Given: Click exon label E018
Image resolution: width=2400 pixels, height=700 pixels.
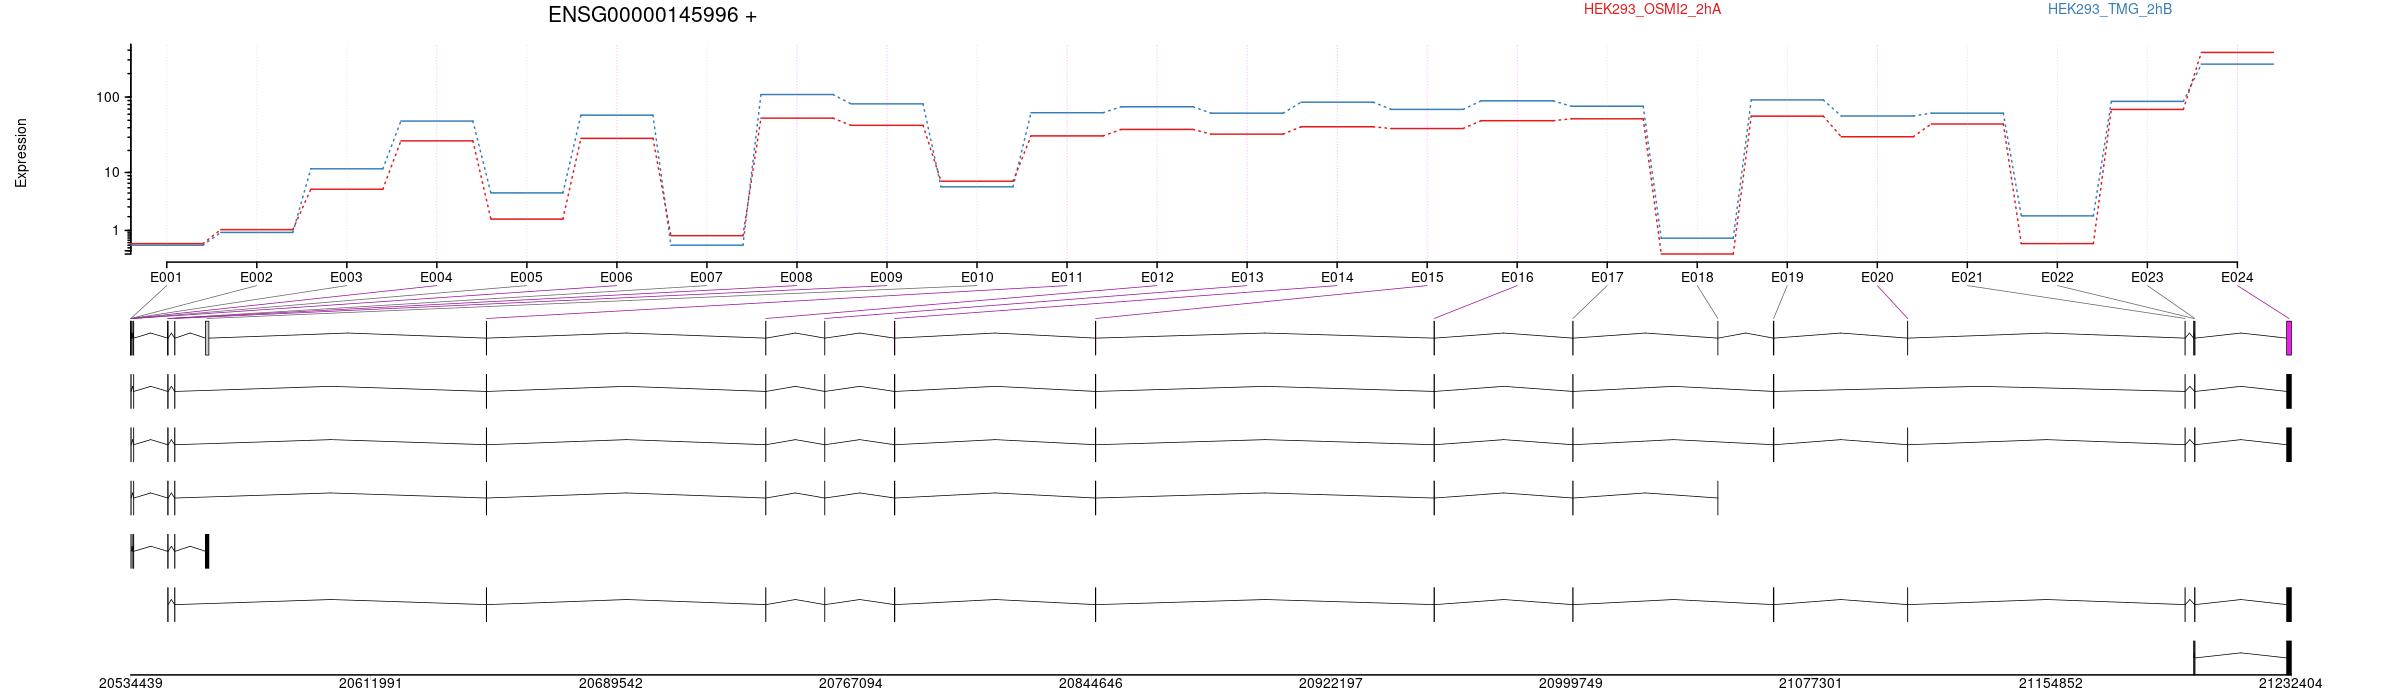Looking at the screenshot, I should click(1697, 277).
